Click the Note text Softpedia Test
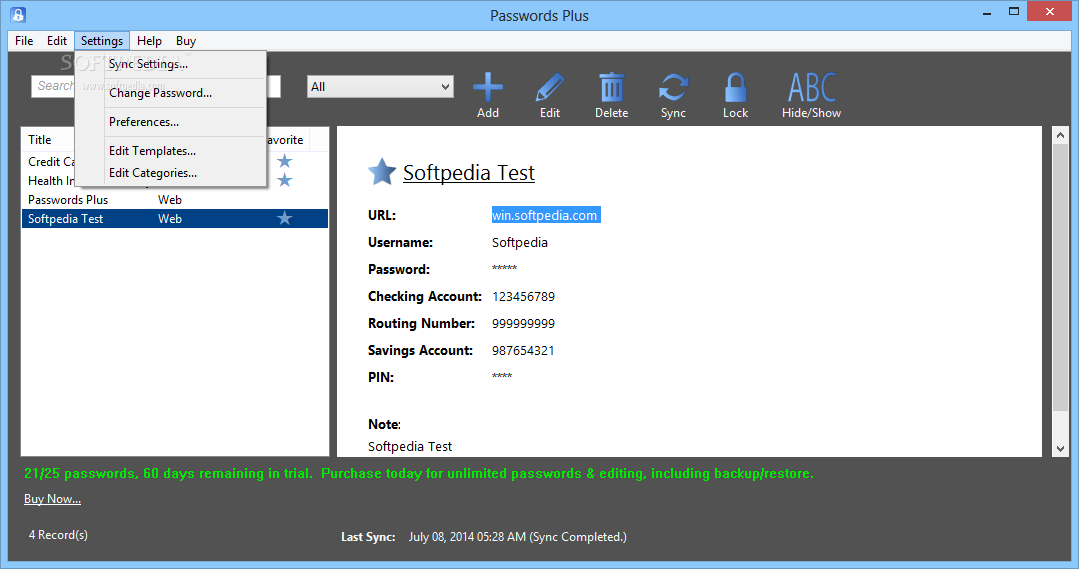This screenshot has width=1079, height=569. tap(410, 447)
